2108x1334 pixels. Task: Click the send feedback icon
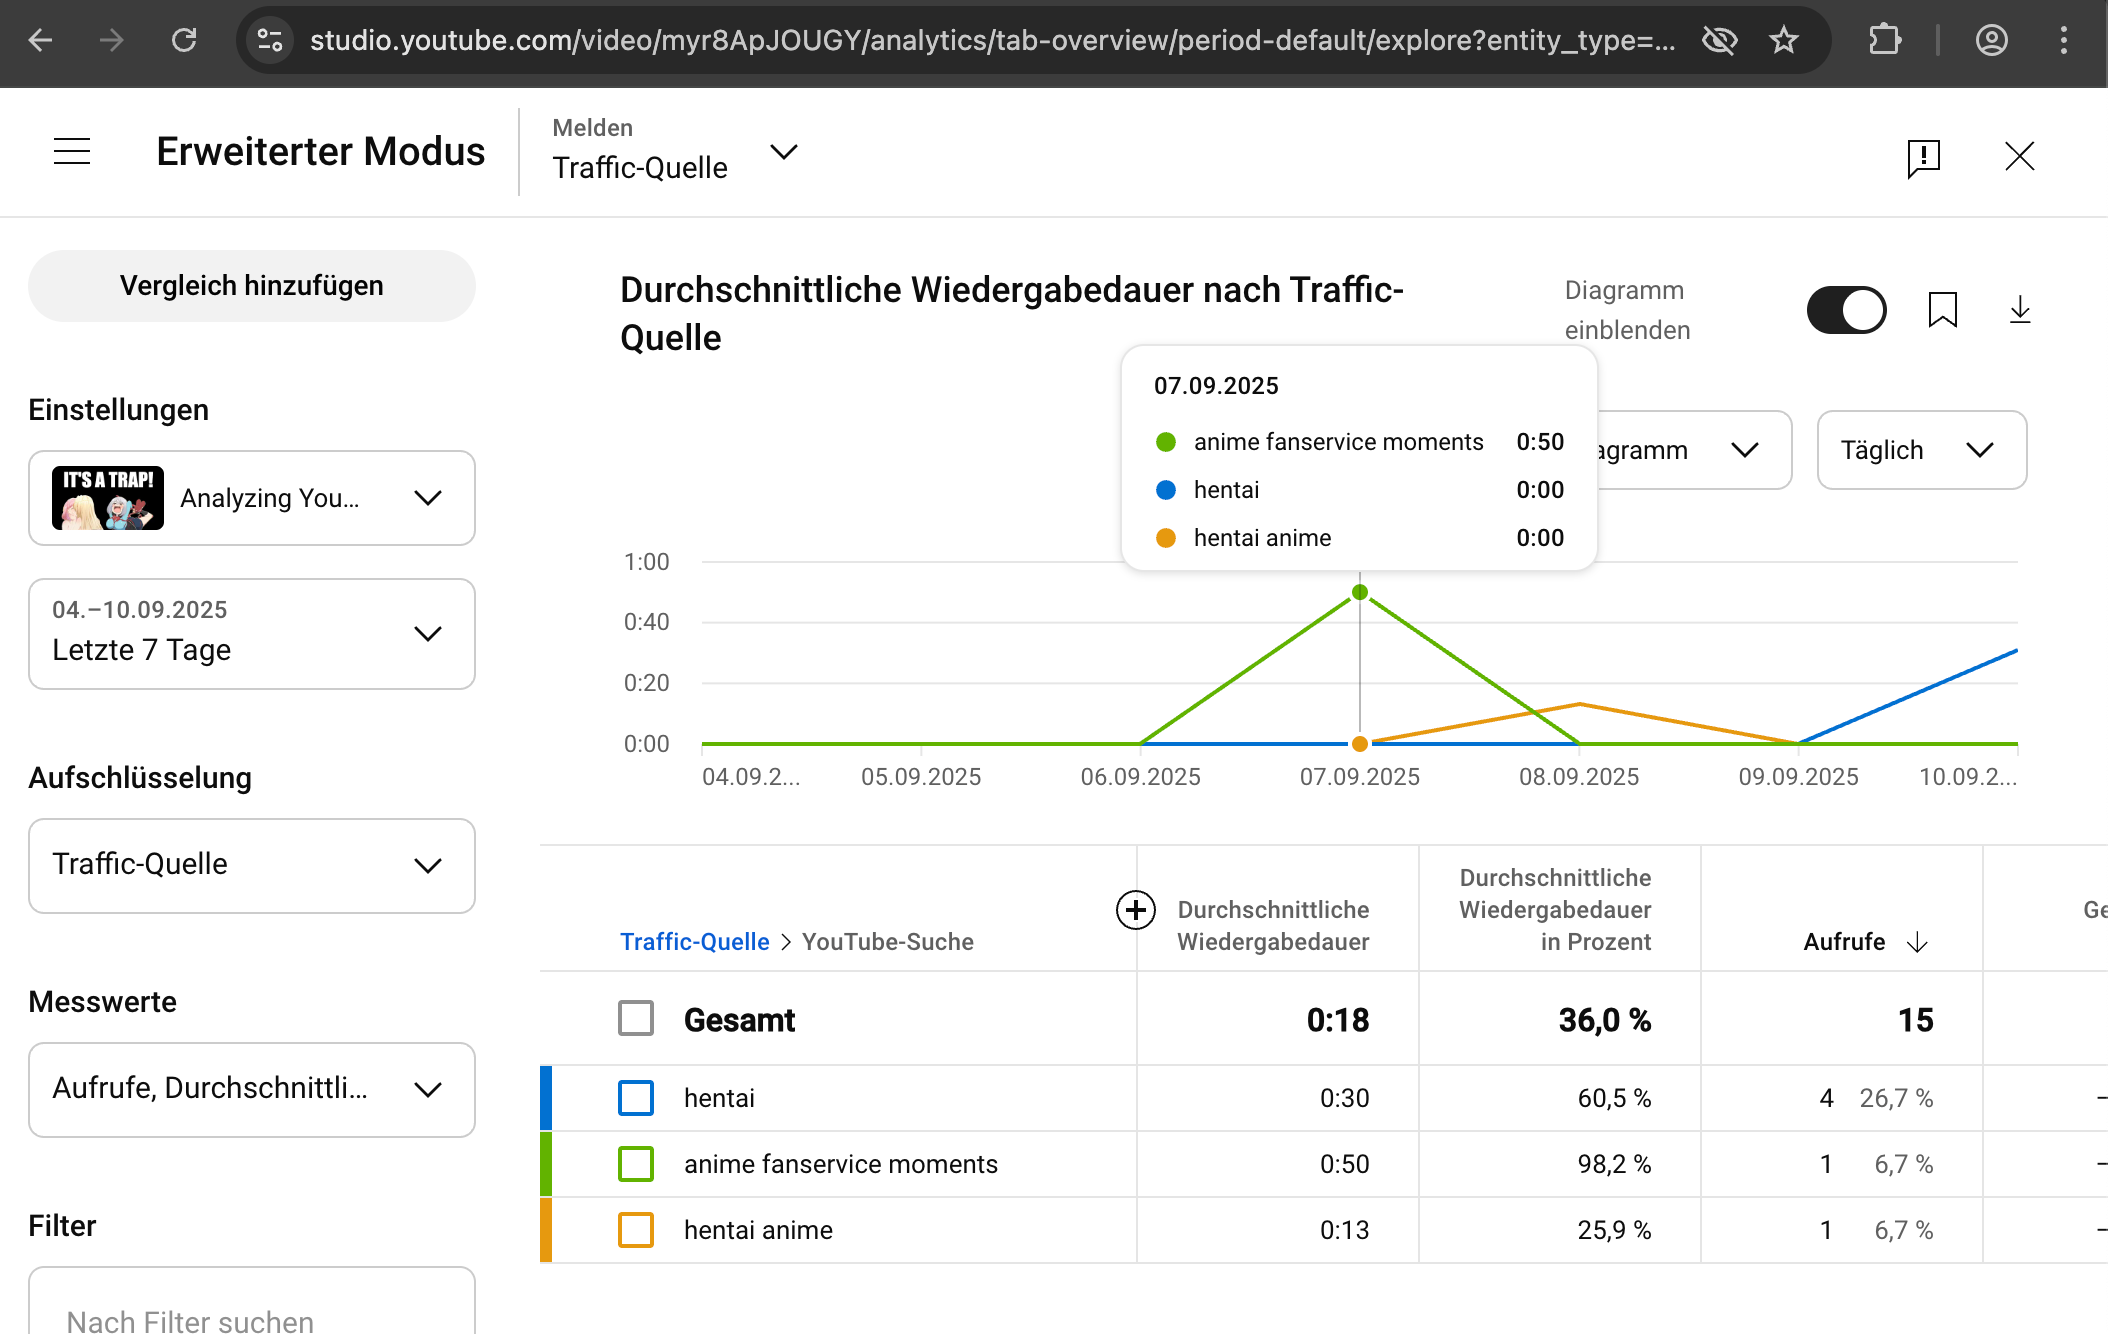coord(1923,157)
